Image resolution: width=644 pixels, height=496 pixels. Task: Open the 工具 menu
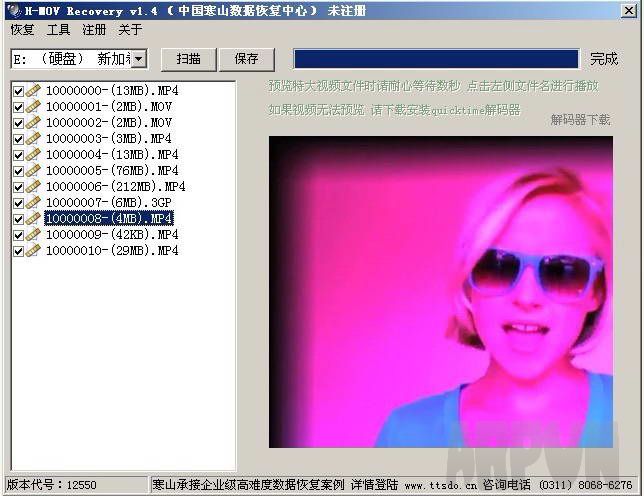[58, 30]
